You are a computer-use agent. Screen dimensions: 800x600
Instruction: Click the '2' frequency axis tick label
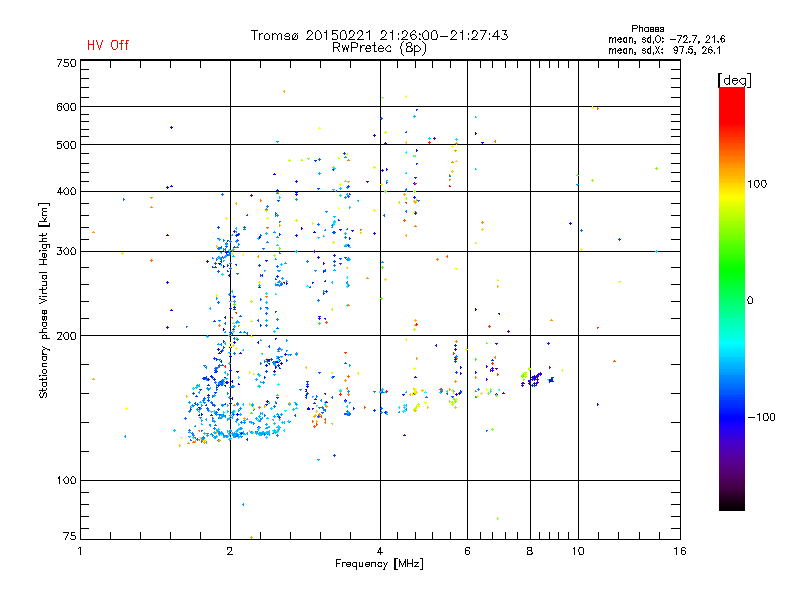coord(230,551)
